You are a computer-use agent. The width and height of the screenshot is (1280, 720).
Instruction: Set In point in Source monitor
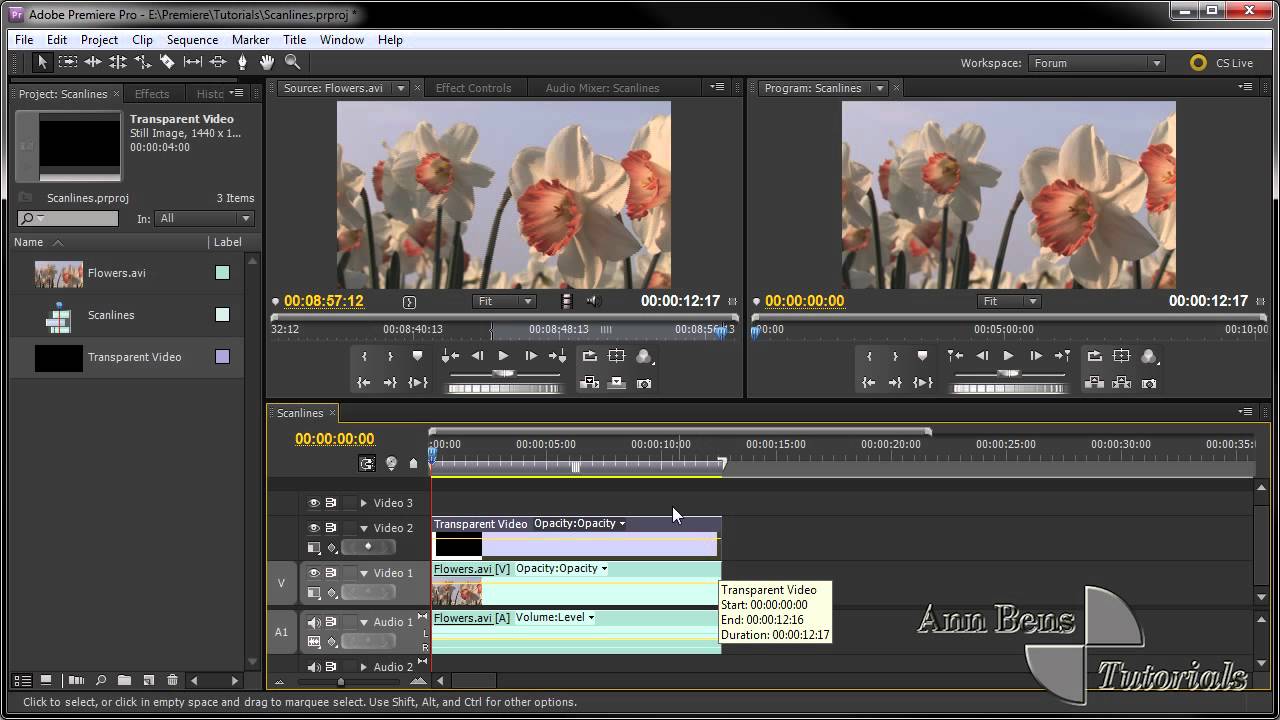click(x=364, y=356)
